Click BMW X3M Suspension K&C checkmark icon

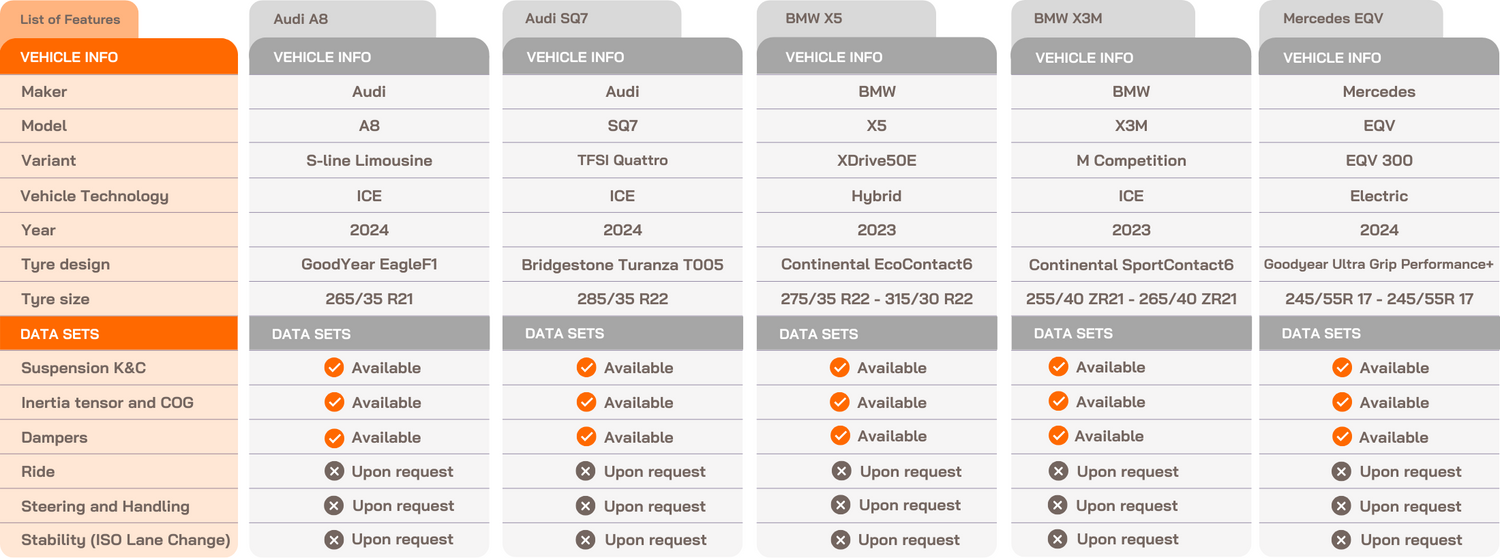[1058, 367]
